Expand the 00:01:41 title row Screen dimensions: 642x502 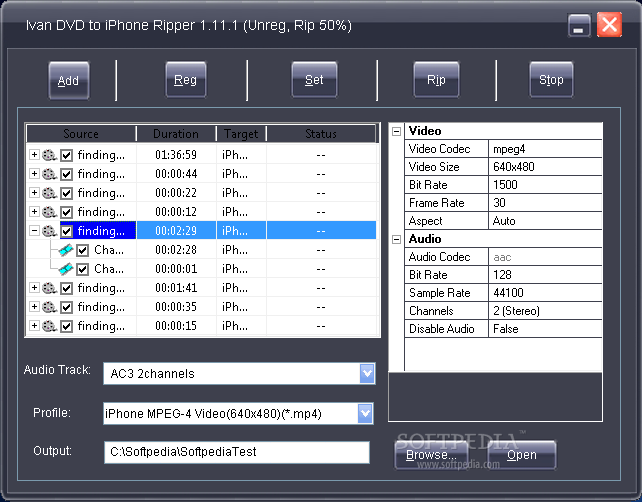[x=34, y=287]
